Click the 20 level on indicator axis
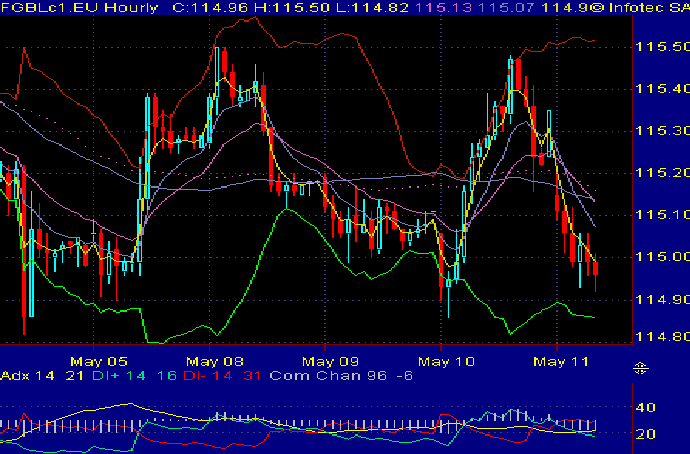This screenshot has width=690, height=454. click(x=645, y=435)
